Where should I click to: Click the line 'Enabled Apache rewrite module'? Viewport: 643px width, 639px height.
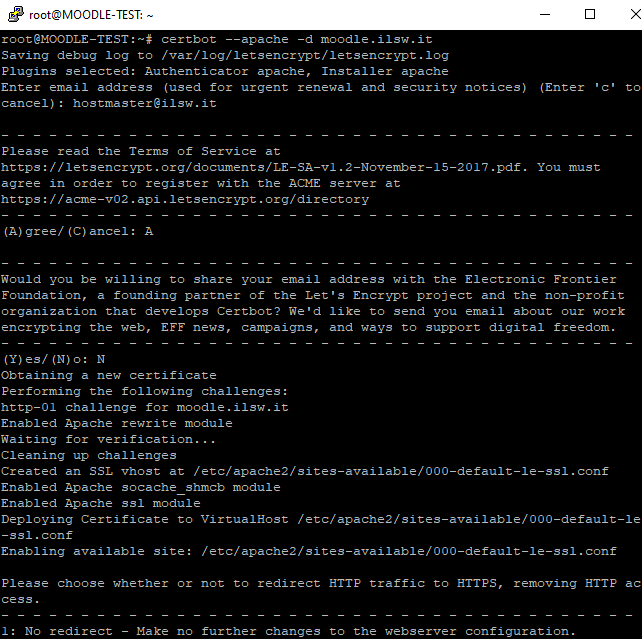(x=116, y=423)
